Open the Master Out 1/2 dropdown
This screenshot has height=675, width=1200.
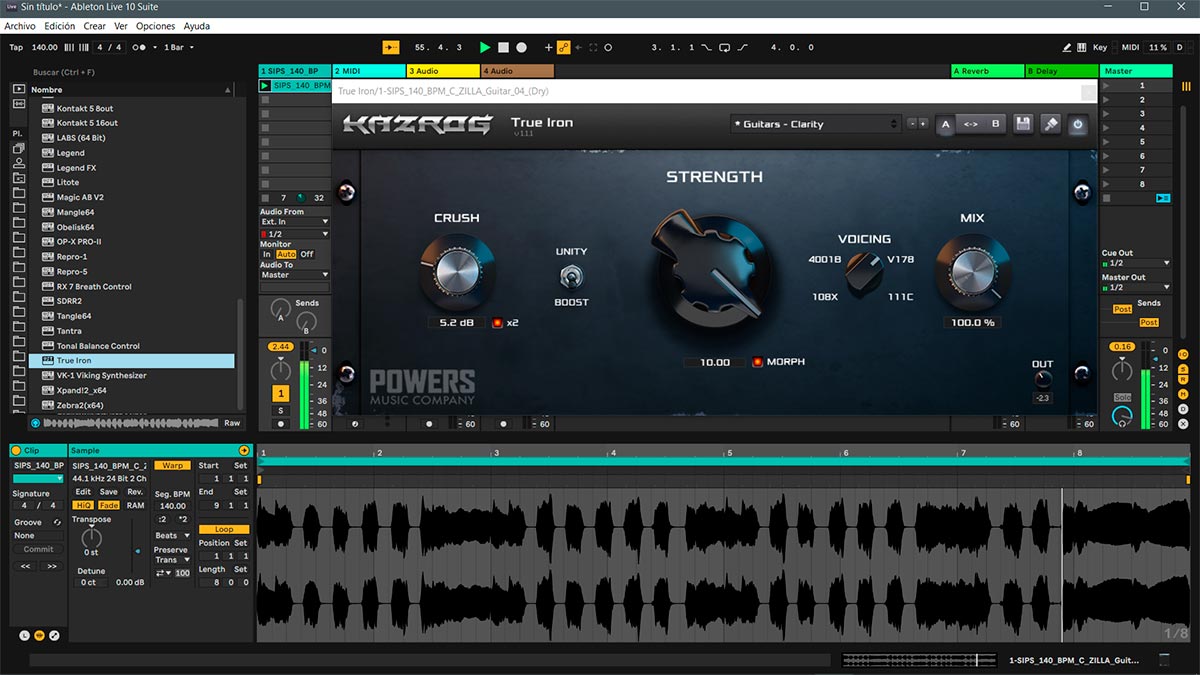tap(1136, 288)
